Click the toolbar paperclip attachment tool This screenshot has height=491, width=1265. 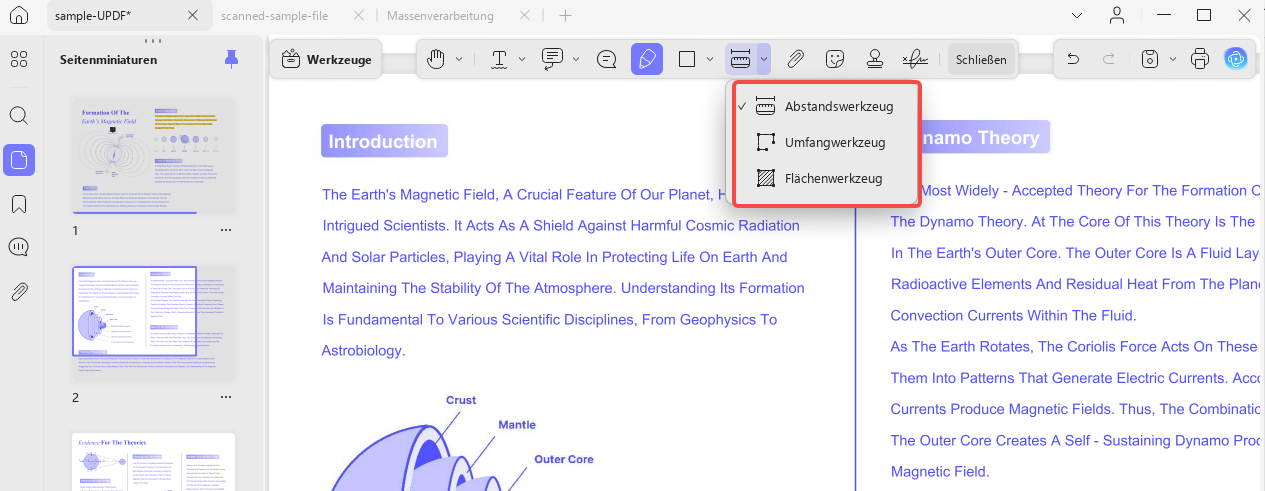796,59
